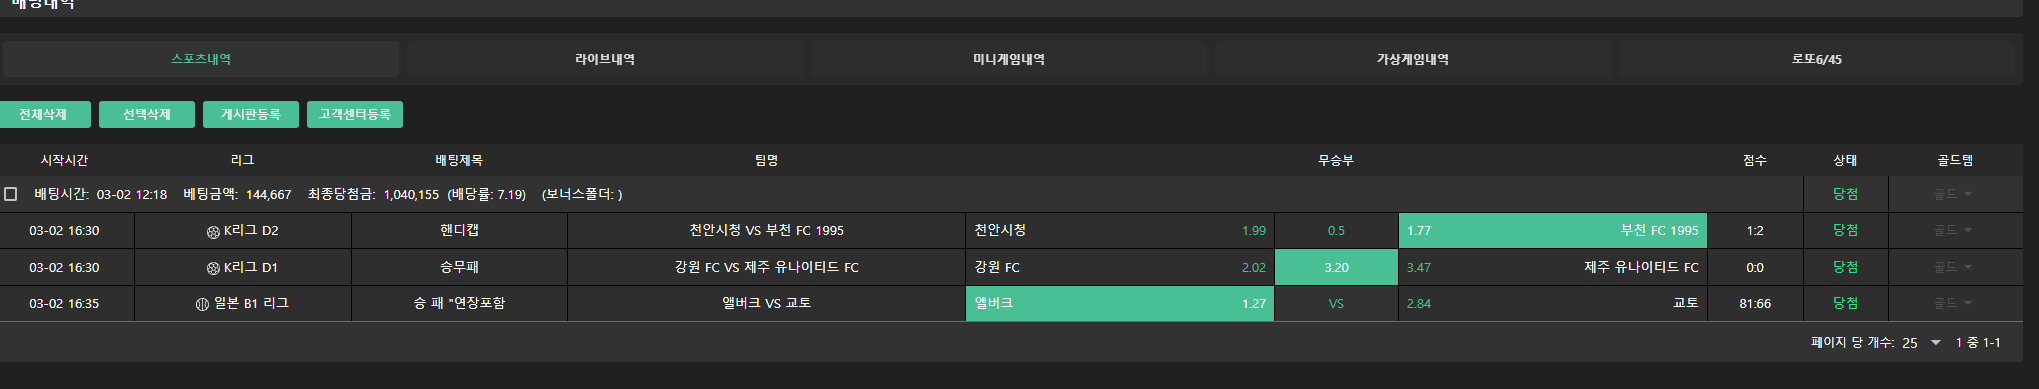Click the highlighted 앨버크 1.27 odds cell

tap(1120, 304)
